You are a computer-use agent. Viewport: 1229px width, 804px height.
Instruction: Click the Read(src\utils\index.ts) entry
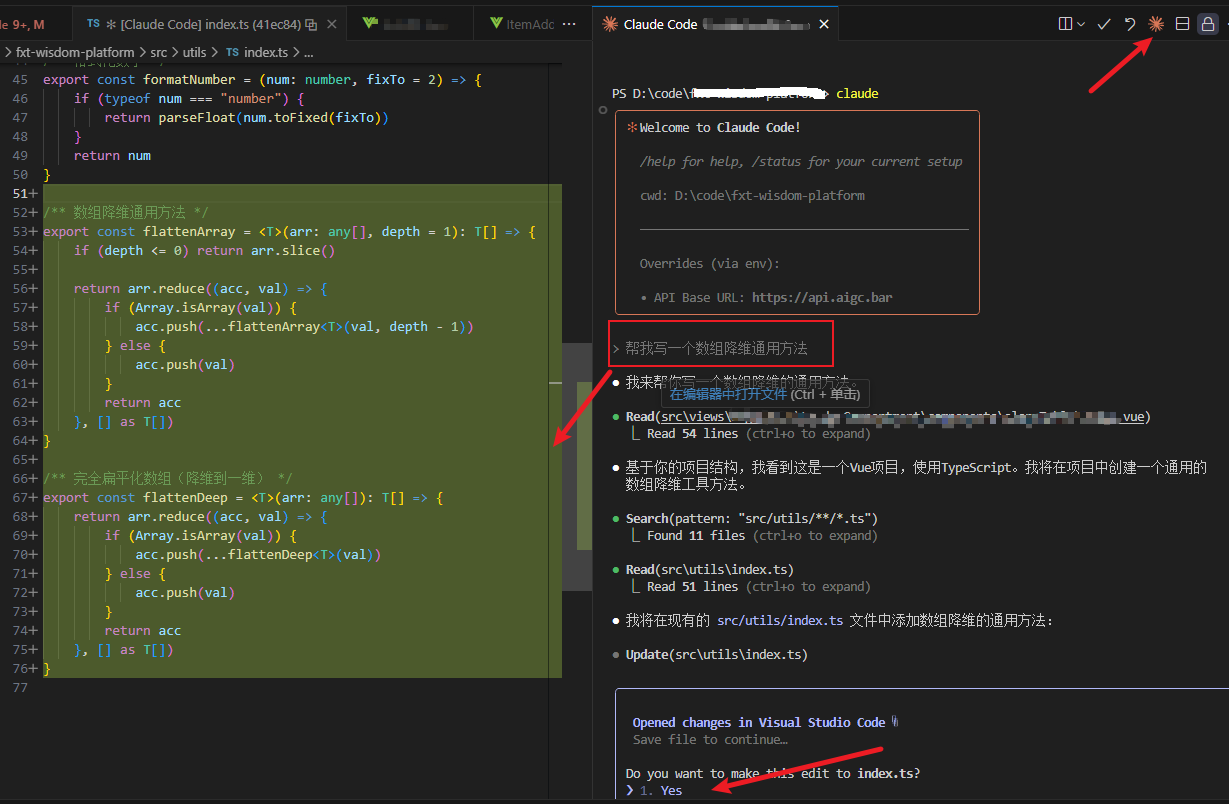710,570
